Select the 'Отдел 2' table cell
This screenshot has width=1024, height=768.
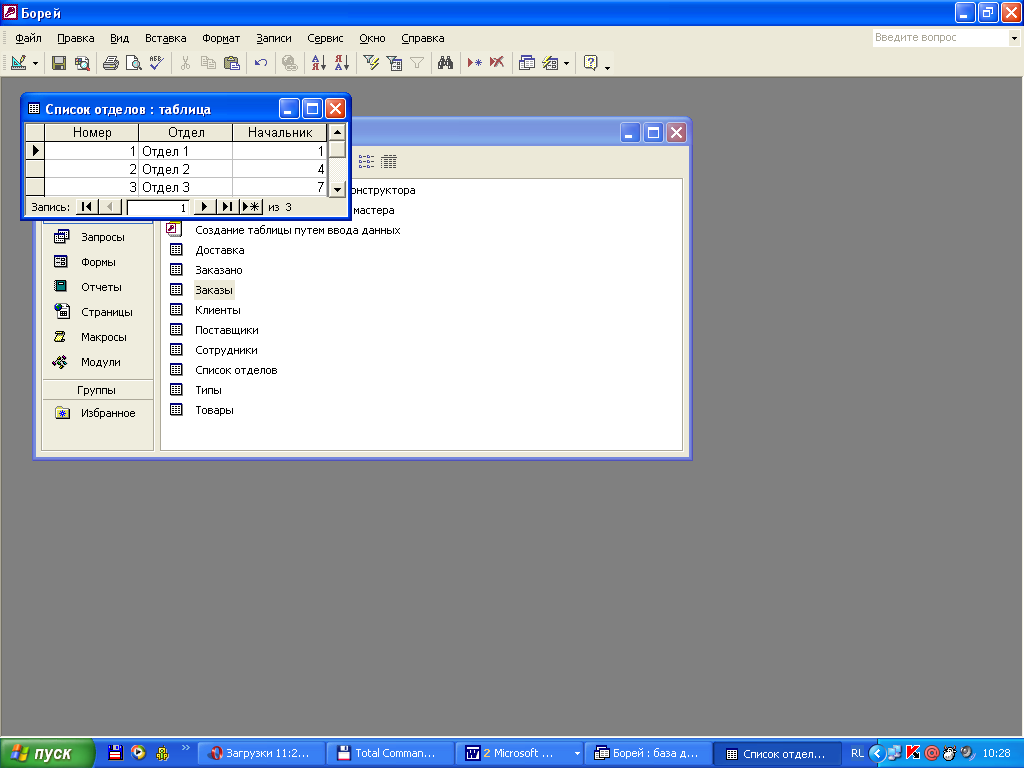point(186,169)
